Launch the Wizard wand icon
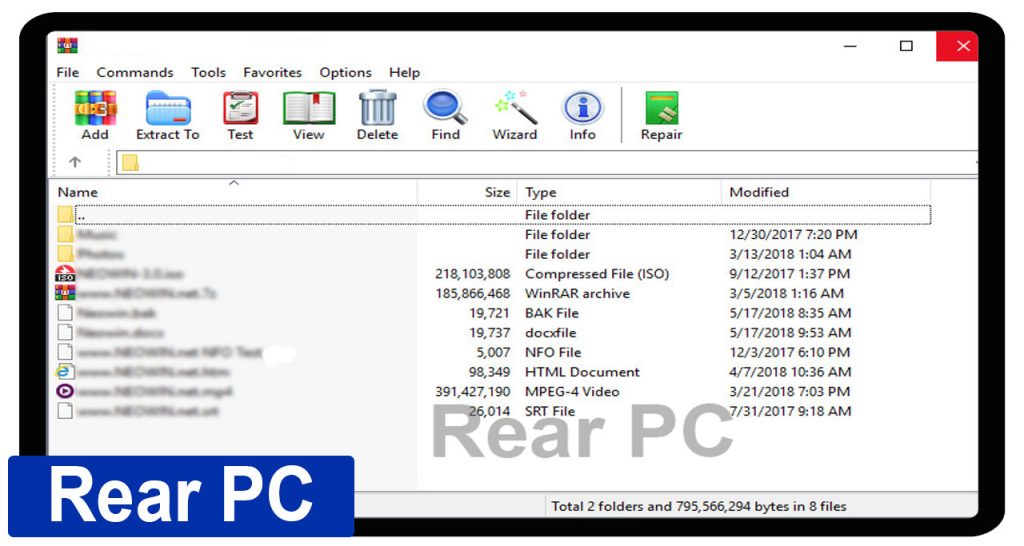Image resolution: width=1024 pixels, height=546 pixels. 515,108
